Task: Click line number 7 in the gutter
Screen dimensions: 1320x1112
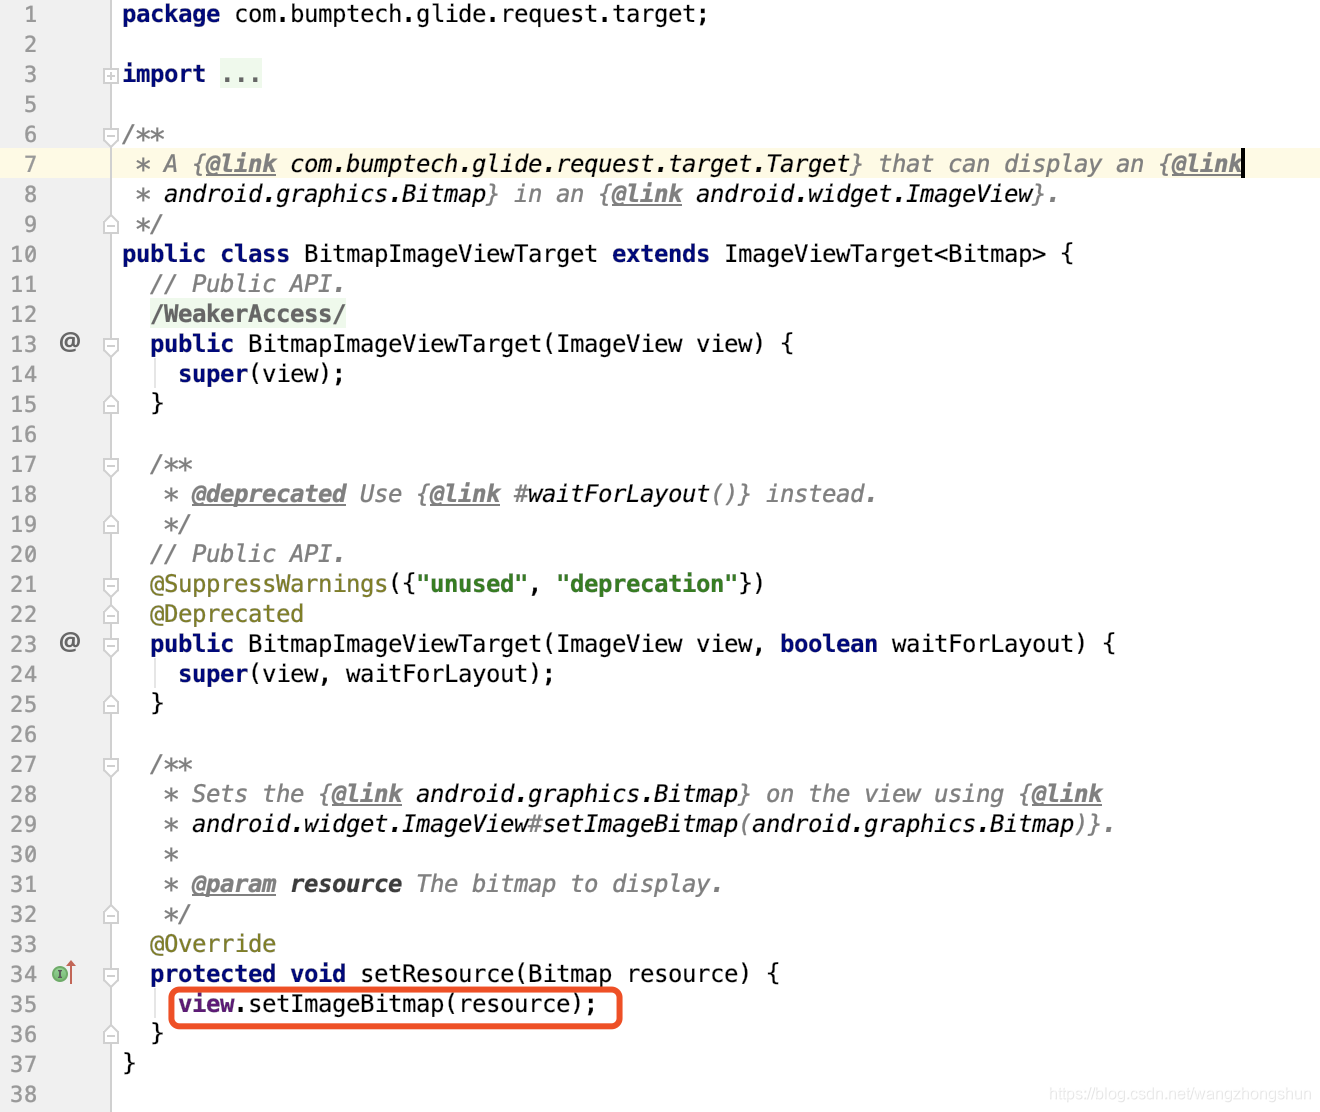Action: 30,164
